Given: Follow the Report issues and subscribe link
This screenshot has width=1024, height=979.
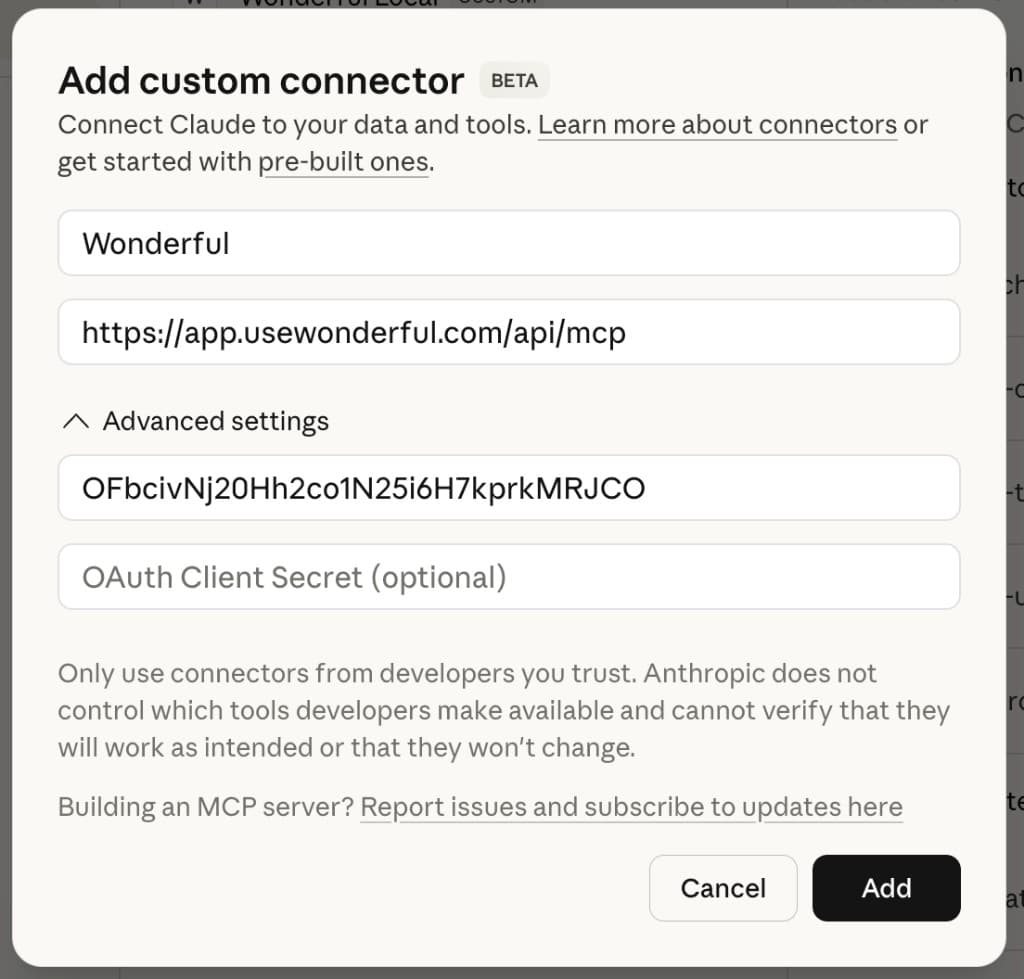Looking at the screenshot, I should click(x=631, y=807).
